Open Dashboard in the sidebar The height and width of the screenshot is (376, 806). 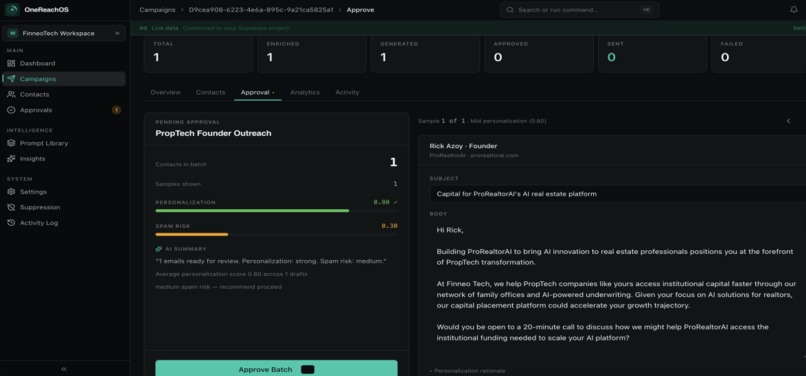64,63
